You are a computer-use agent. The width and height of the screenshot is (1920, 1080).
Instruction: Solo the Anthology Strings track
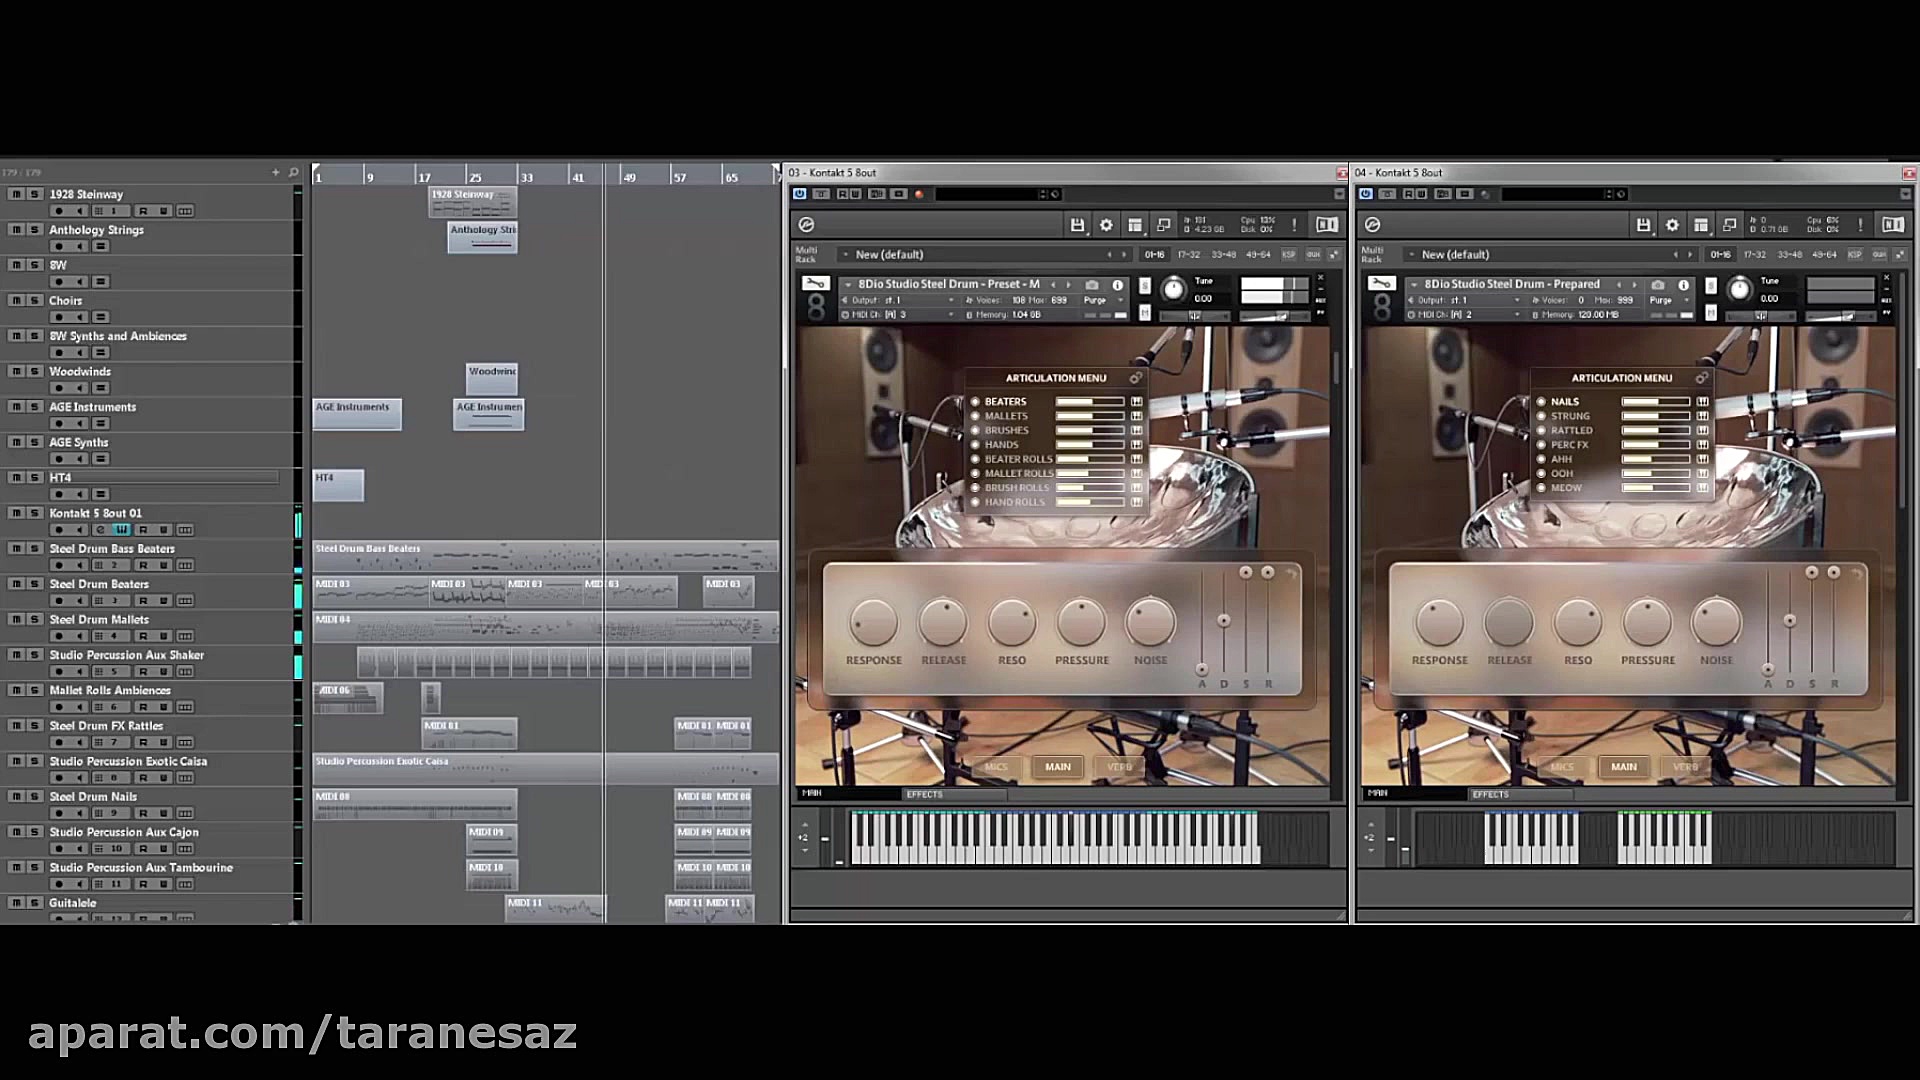pos(34,230)
